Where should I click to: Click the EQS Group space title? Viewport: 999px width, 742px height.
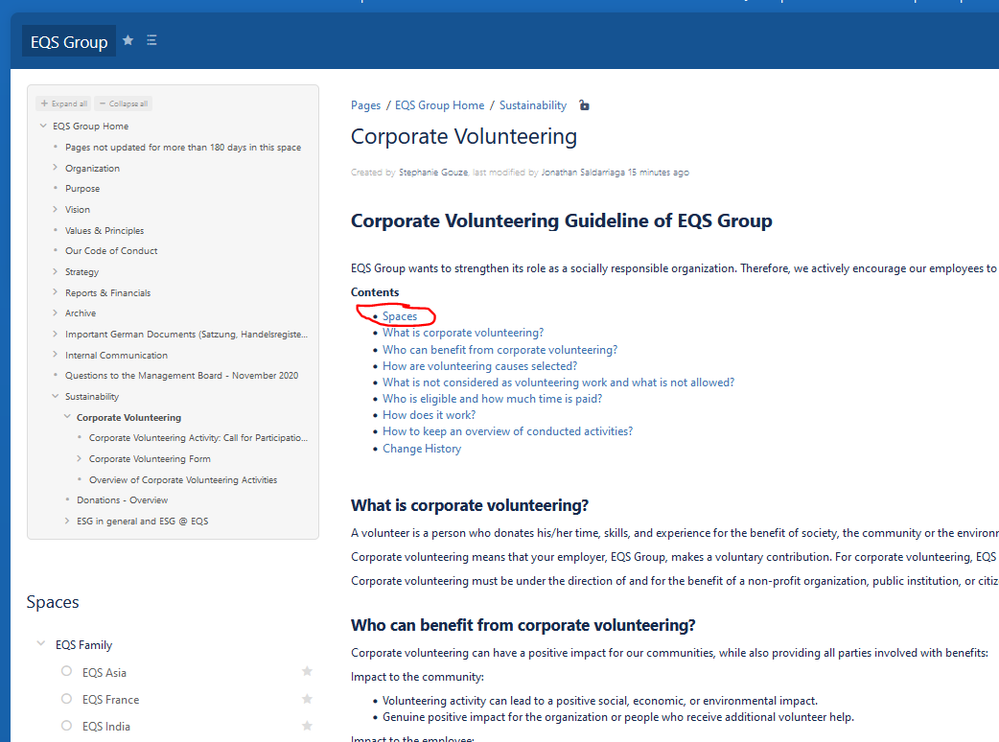[x=69, y=41]
